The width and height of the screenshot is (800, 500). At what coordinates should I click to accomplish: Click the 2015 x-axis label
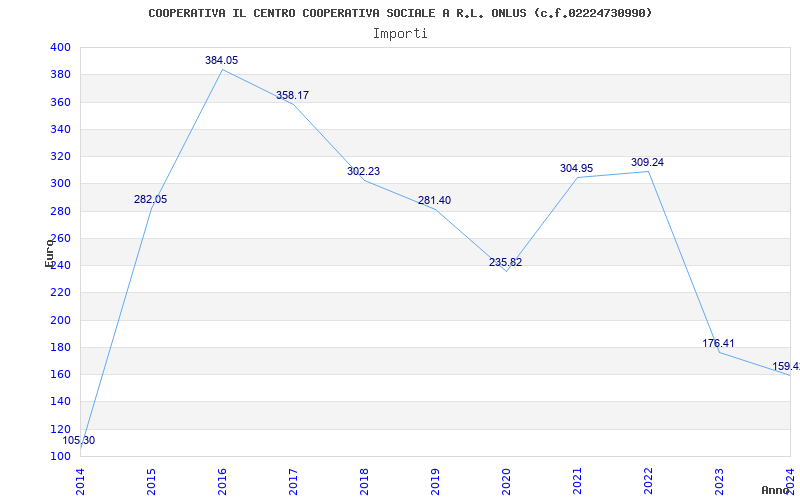tap(151, 482)
